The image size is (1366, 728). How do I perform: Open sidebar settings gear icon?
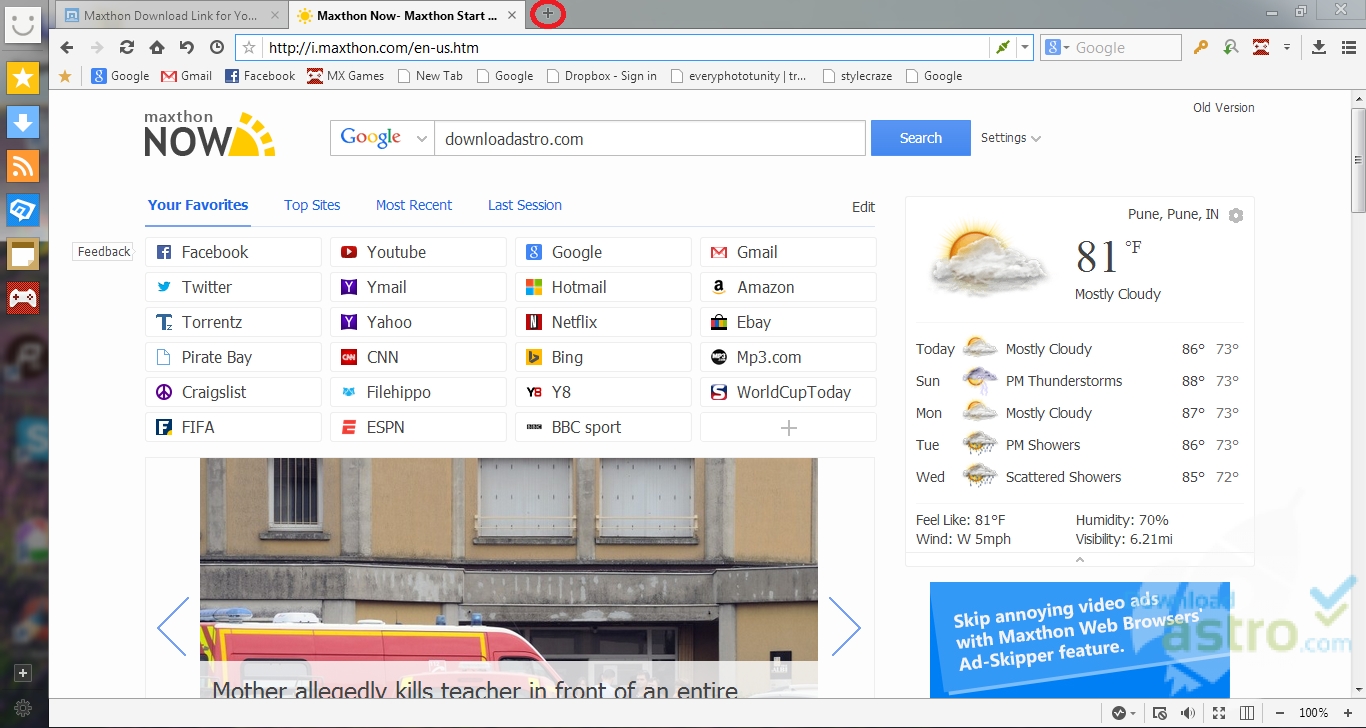[23, 708]
